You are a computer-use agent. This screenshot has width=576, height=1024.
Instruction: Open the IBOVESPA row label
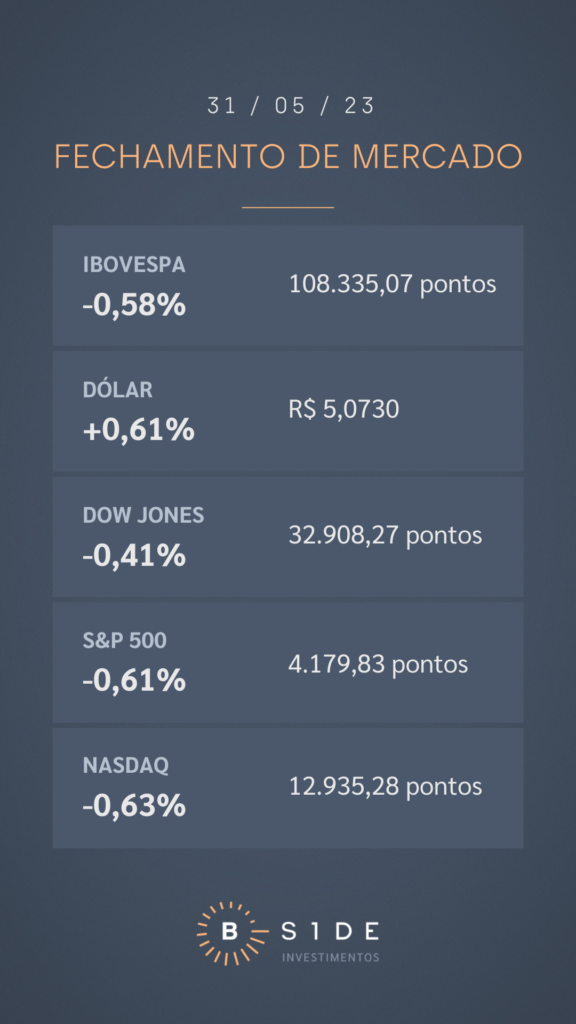134,264
